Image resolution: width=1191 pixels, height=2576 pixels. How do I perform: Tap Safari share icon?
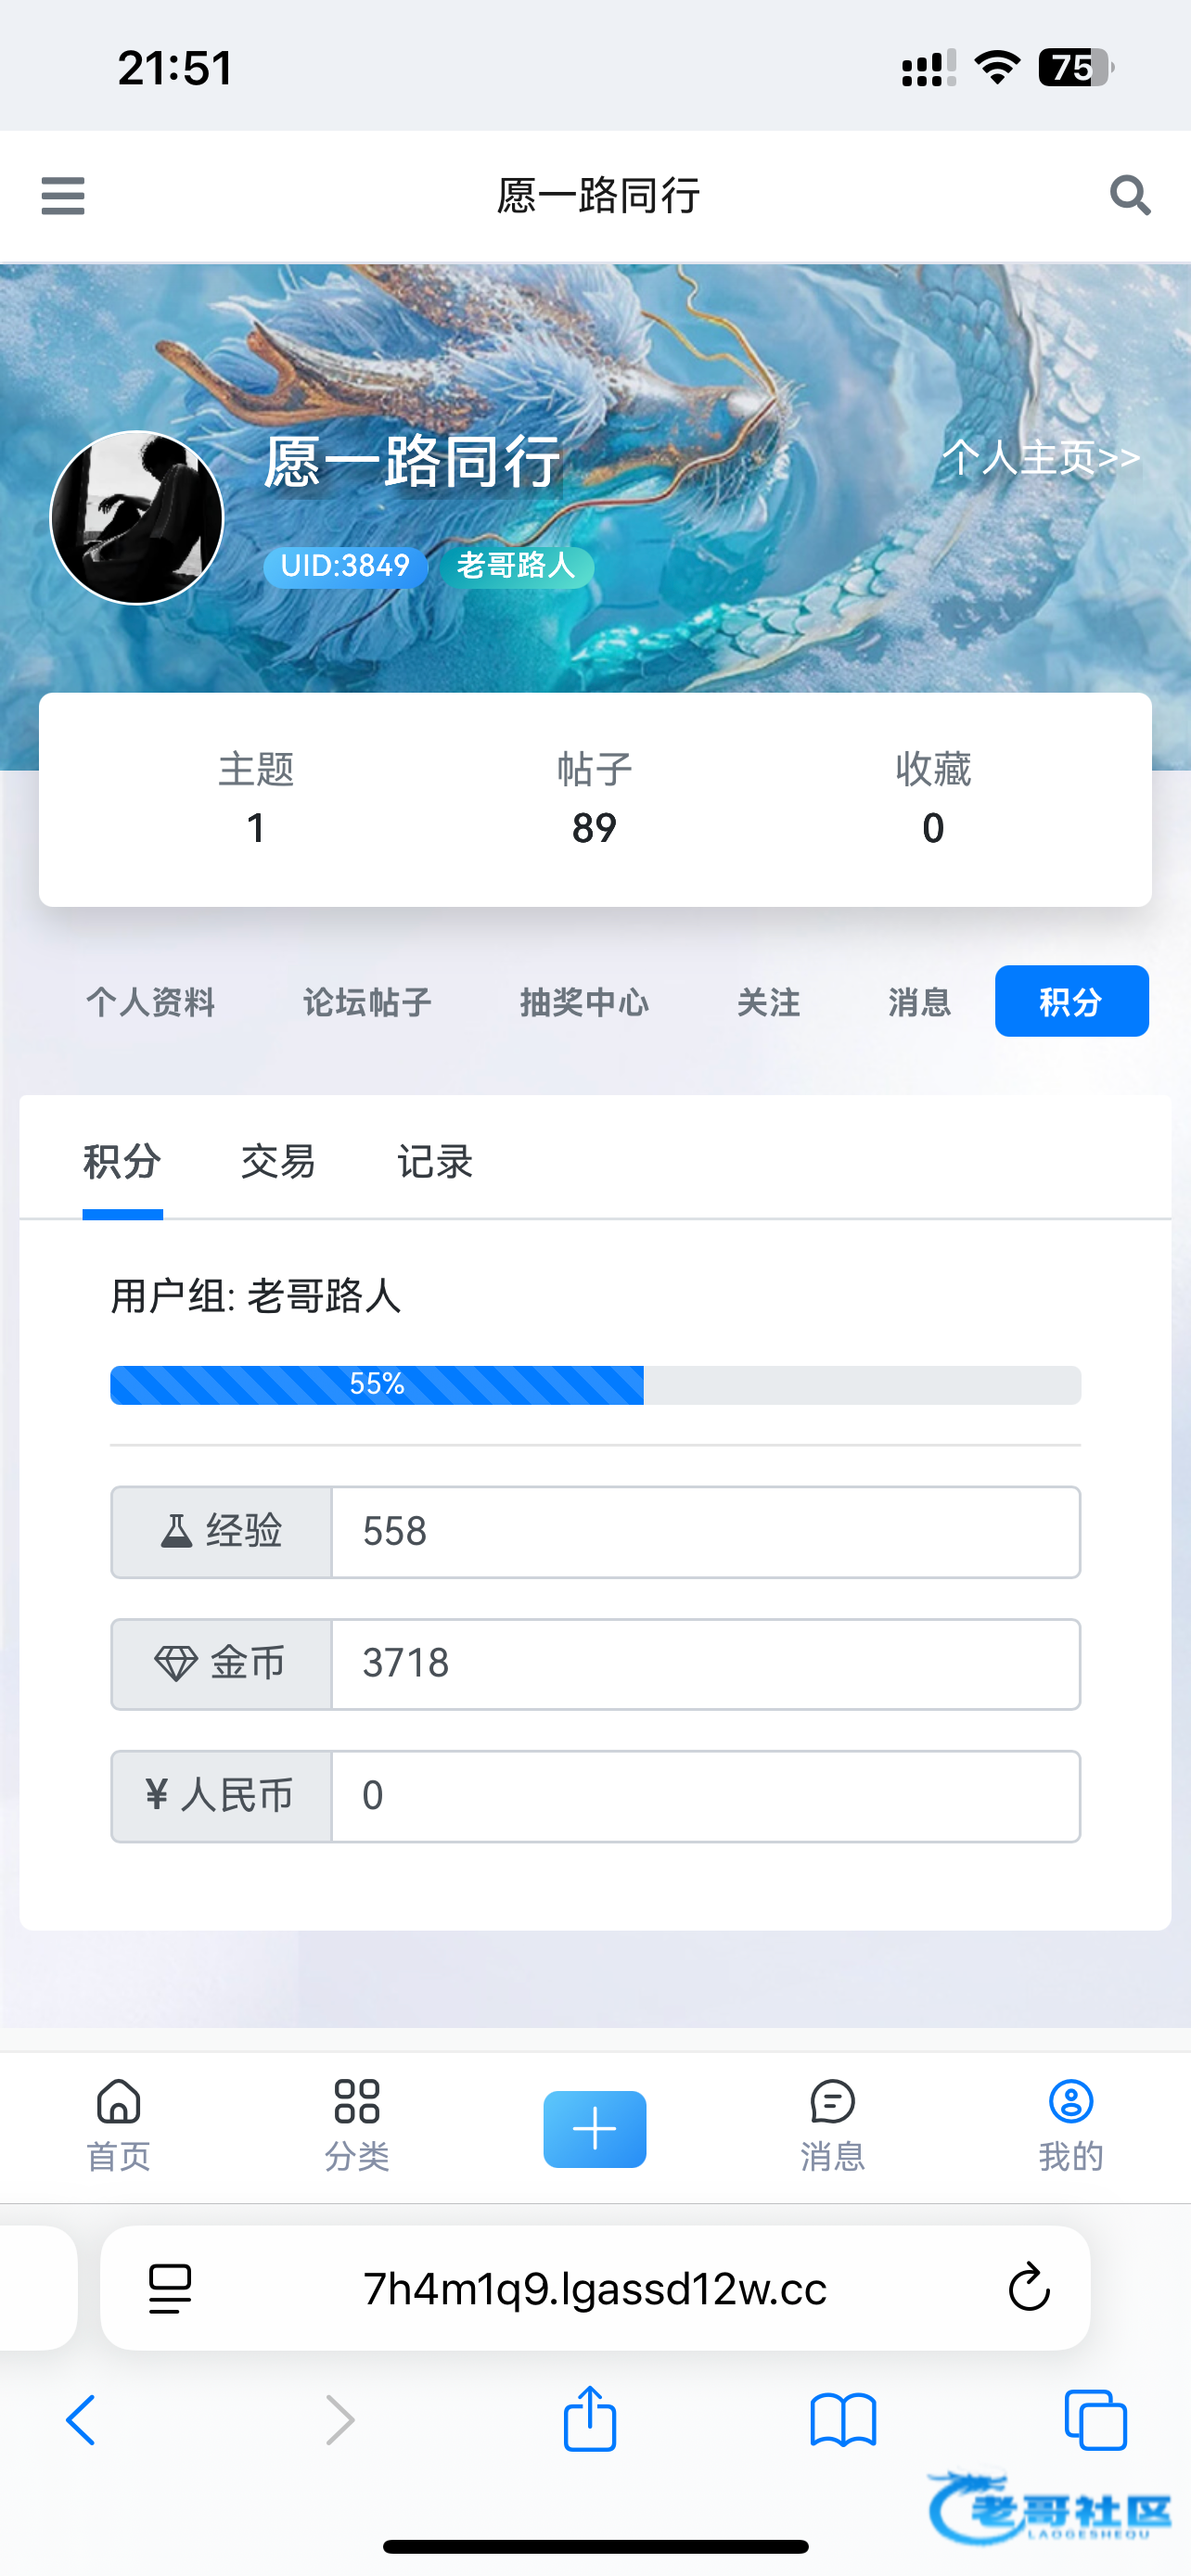coord(590,2420)
